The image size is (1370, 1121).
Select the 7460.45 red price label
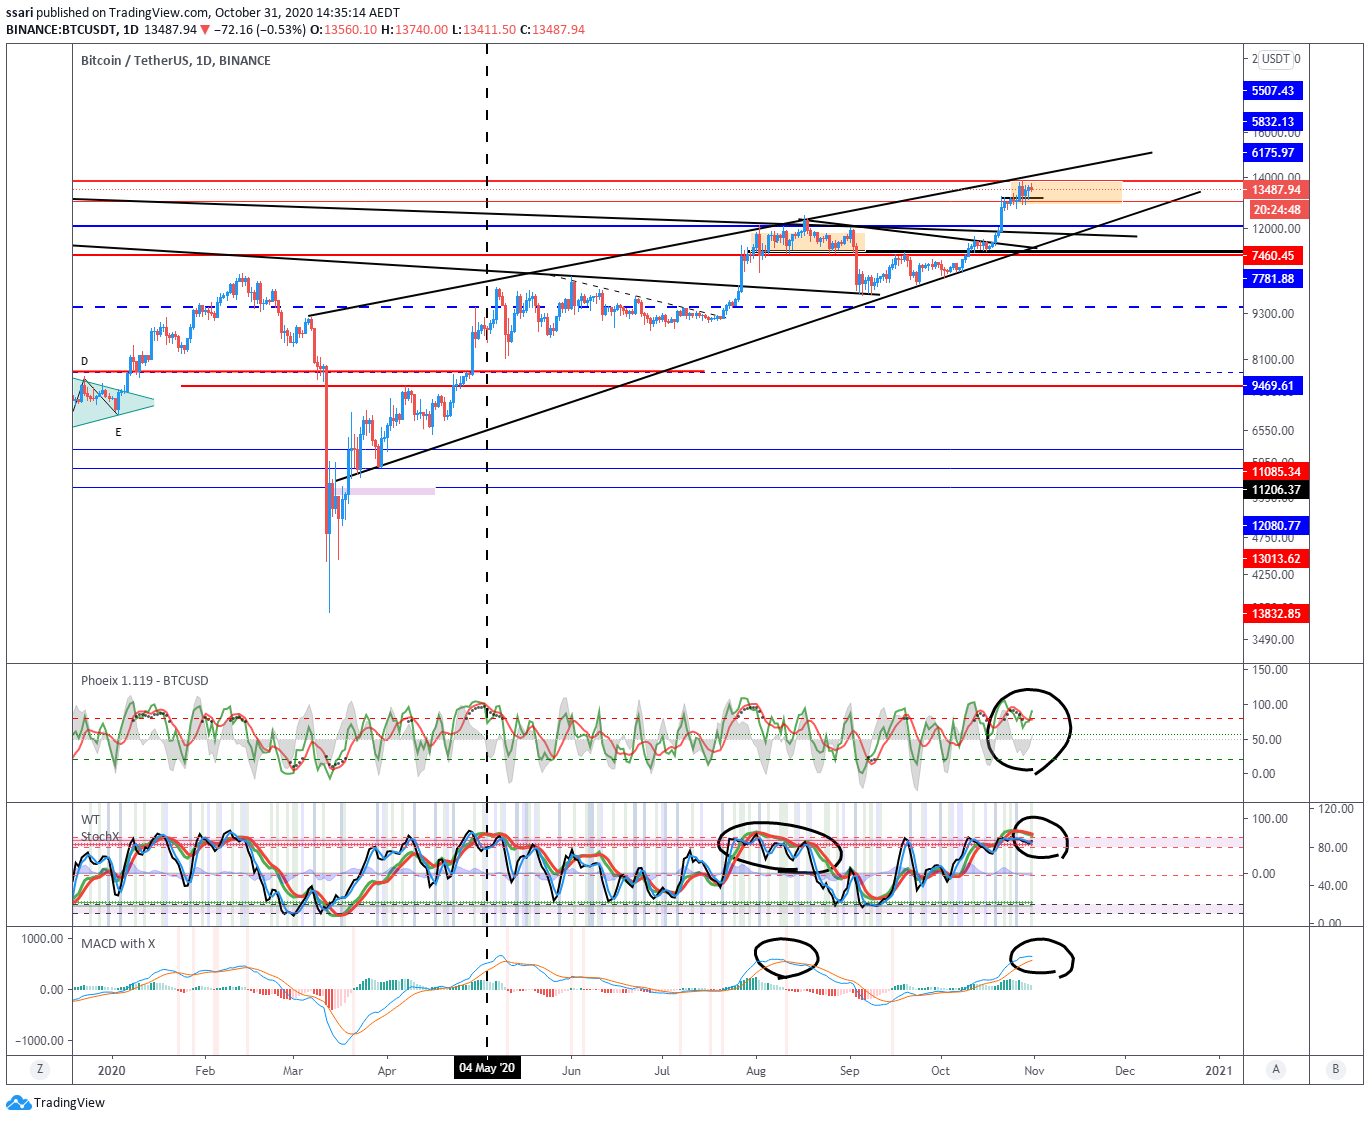click(1273, 256)
